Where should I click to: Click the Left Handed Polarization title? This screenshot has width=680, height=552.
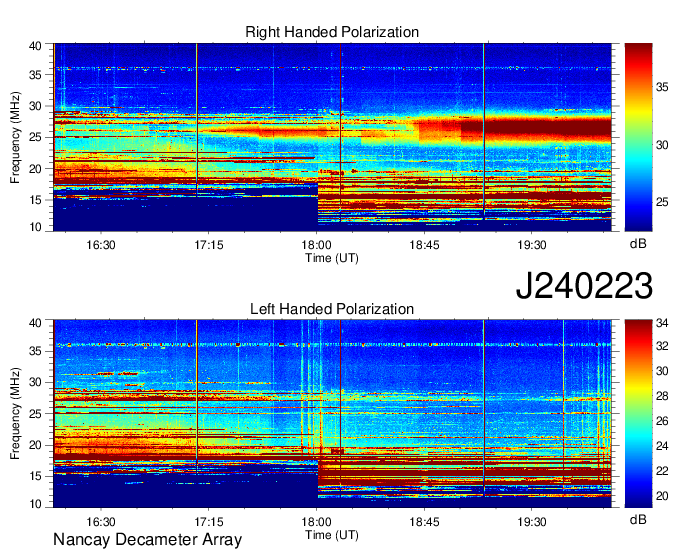332,309
